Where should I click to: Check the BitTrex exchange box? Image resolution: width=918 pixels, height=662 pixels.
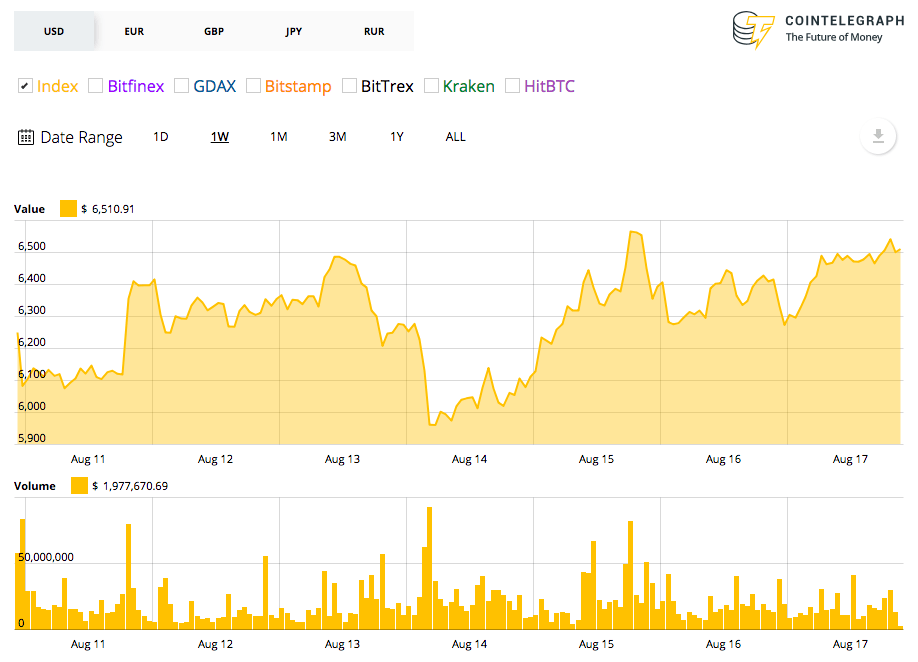pos(349,86)
